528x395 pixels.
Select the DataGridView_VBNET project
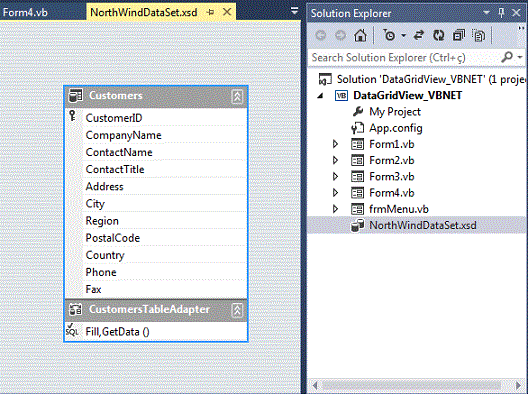(407, 96)
